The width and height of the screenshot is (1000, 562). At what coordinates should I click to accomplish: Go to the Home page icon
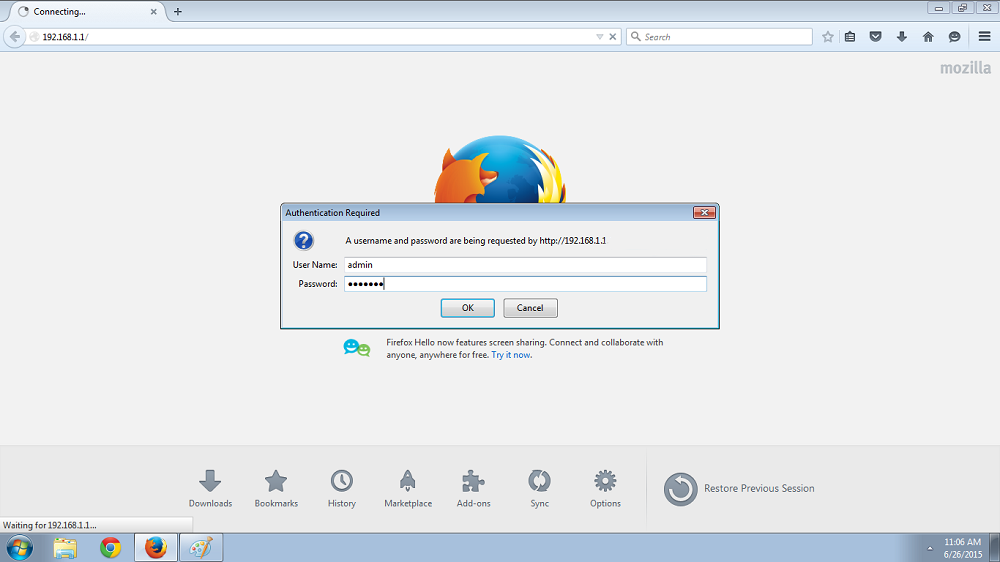pos(928,37)
